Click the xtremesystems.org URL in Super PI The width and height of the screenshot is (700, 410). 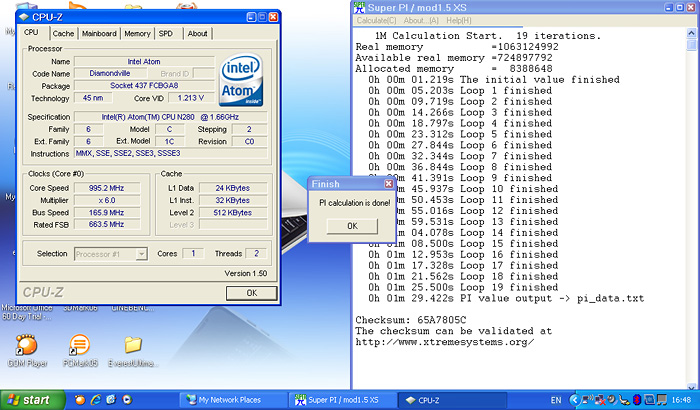point(445,342)
